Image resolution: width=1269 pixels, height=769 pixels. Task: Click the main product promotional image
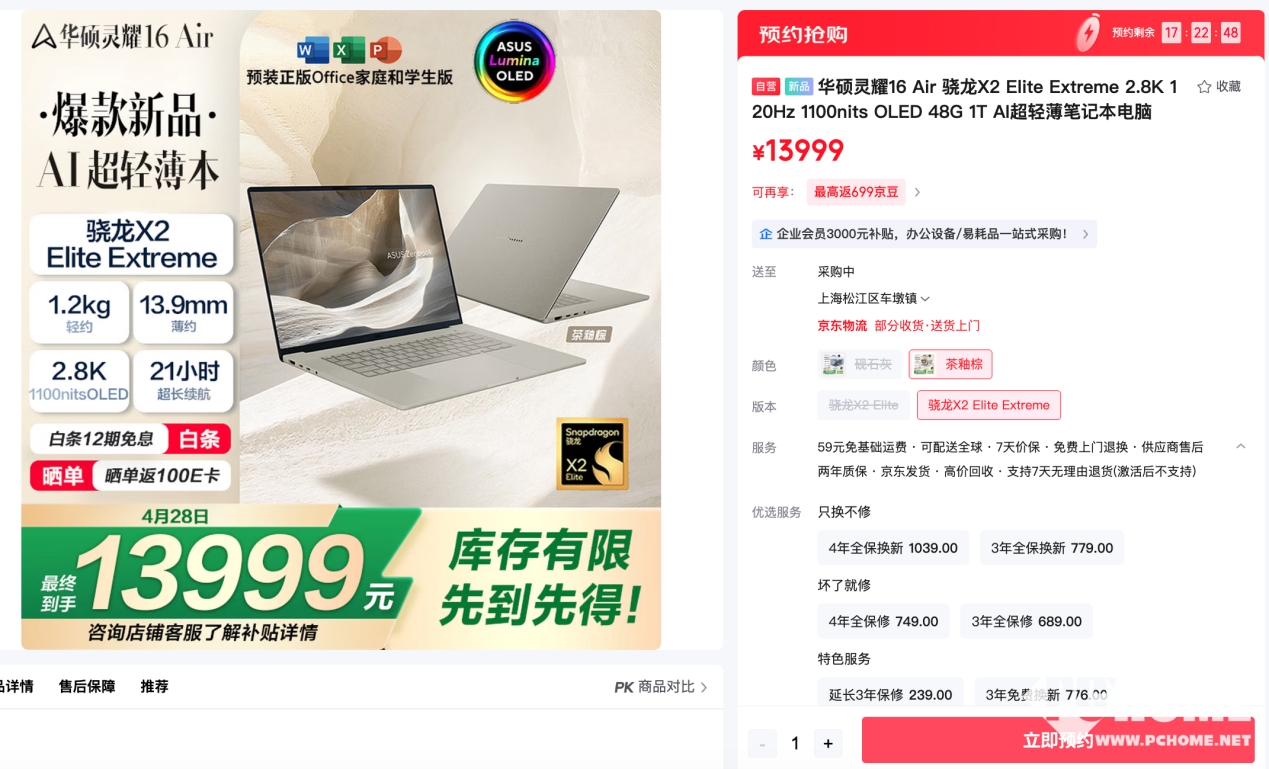341,330
